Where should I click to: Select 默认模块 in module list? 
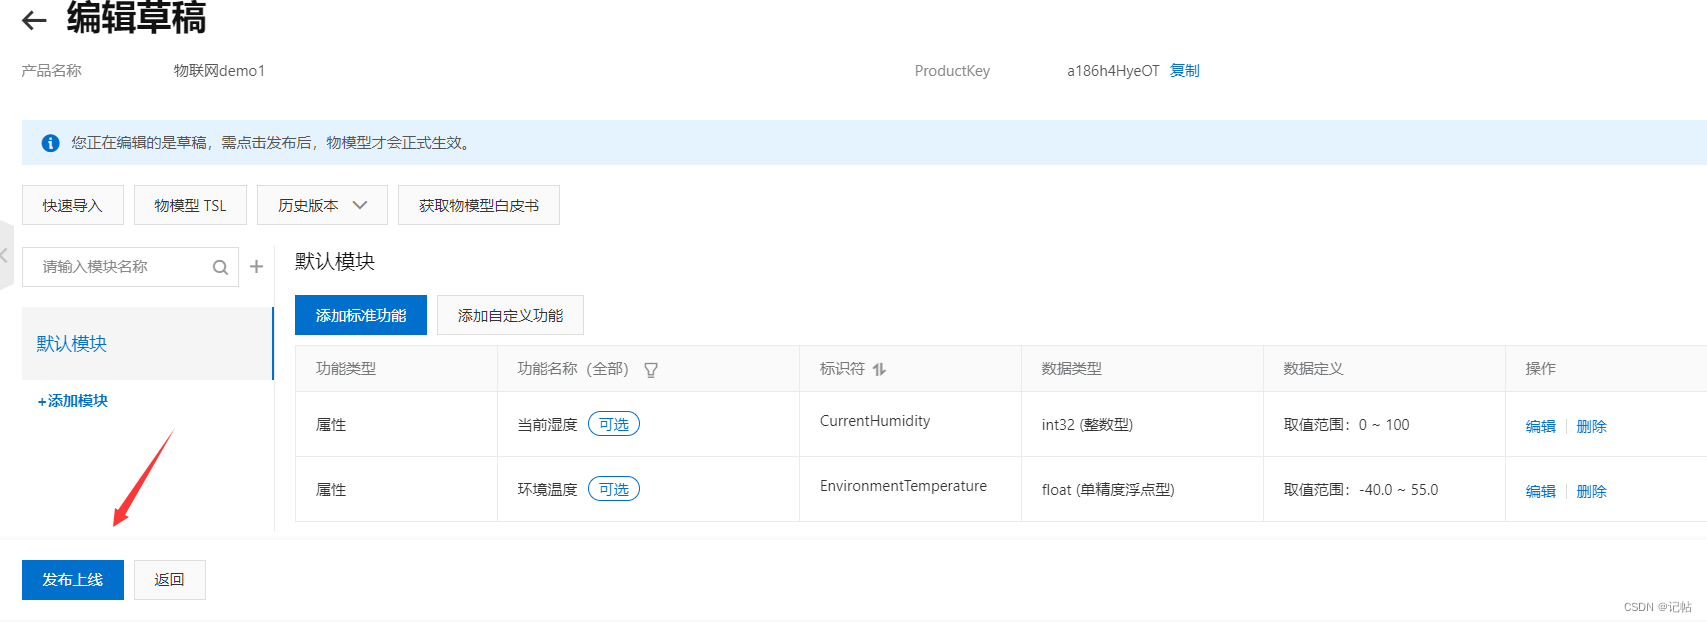pos(72,343)
